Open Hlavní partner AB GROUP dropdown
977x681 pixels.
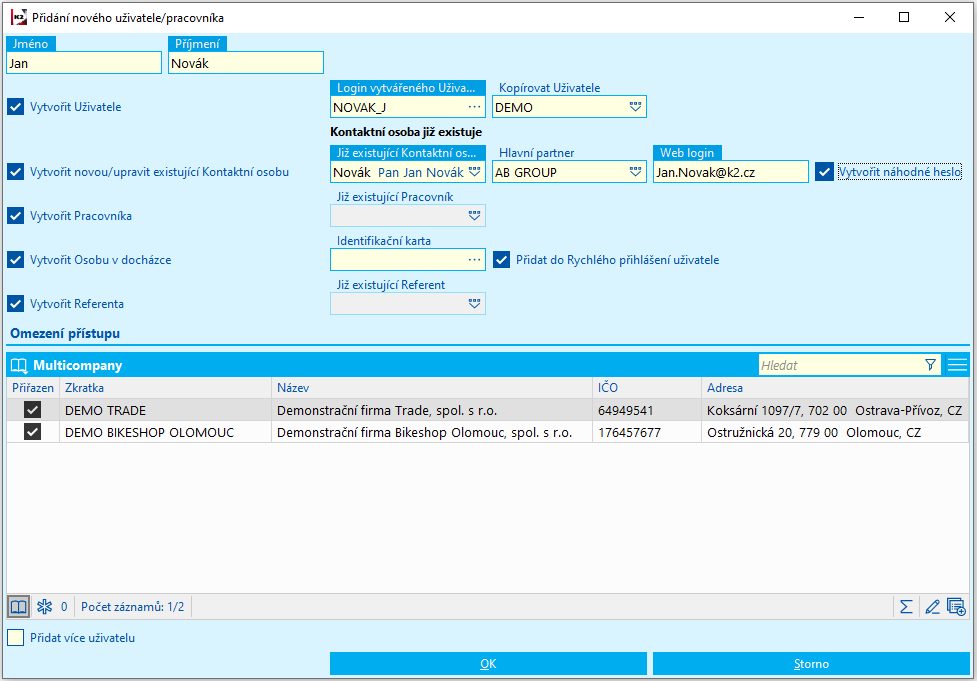635,172
